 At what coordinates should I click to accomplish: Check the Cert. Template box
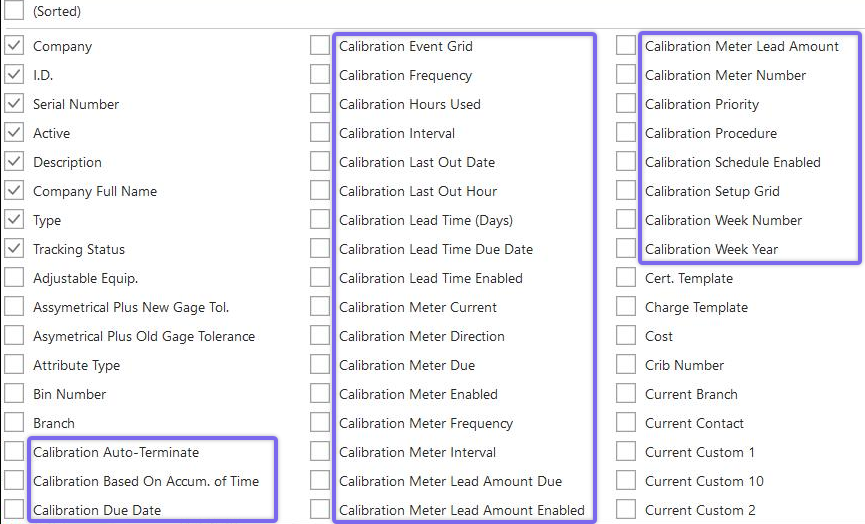coord(625,278)
